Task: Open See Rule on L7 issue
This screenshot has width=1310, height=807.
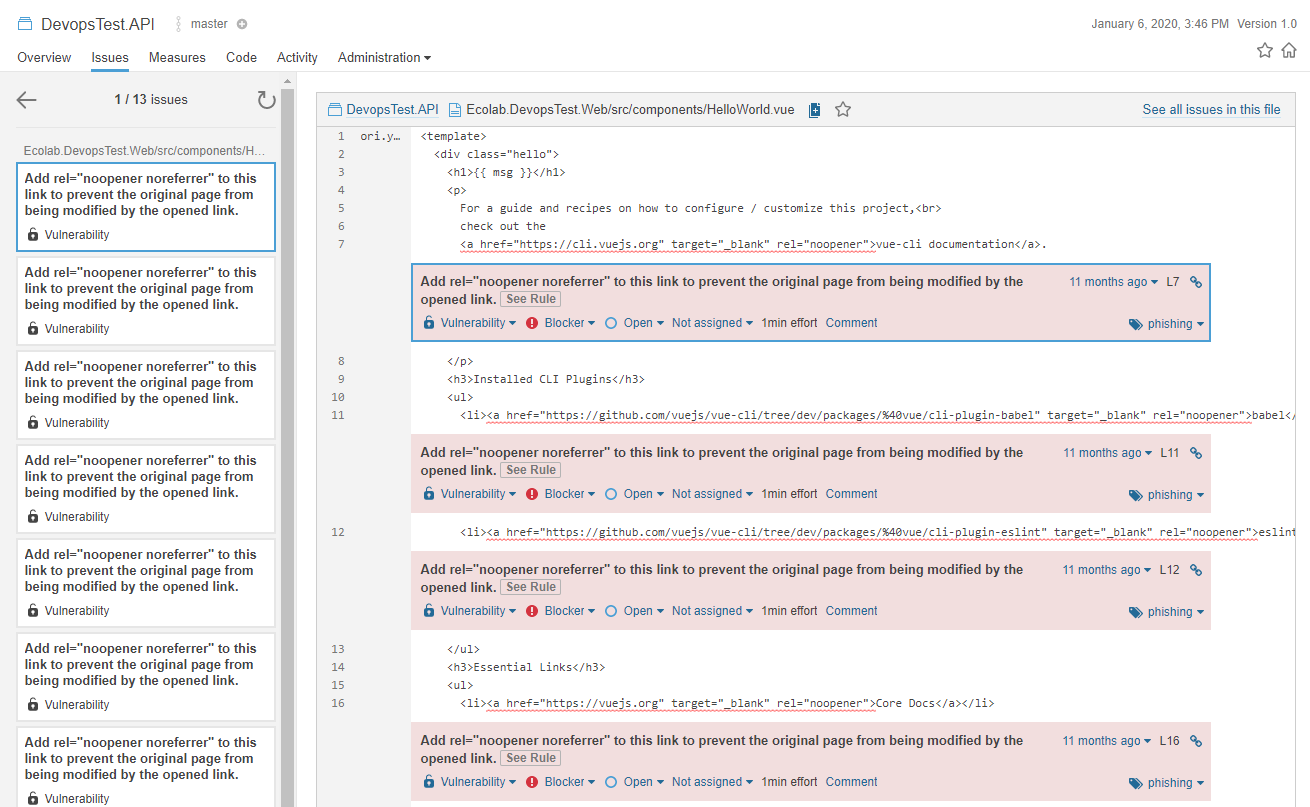Action: [x=530, y=299]
